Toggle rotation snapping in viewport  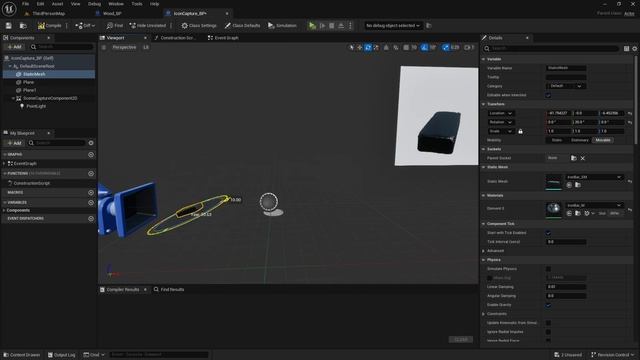425,48
